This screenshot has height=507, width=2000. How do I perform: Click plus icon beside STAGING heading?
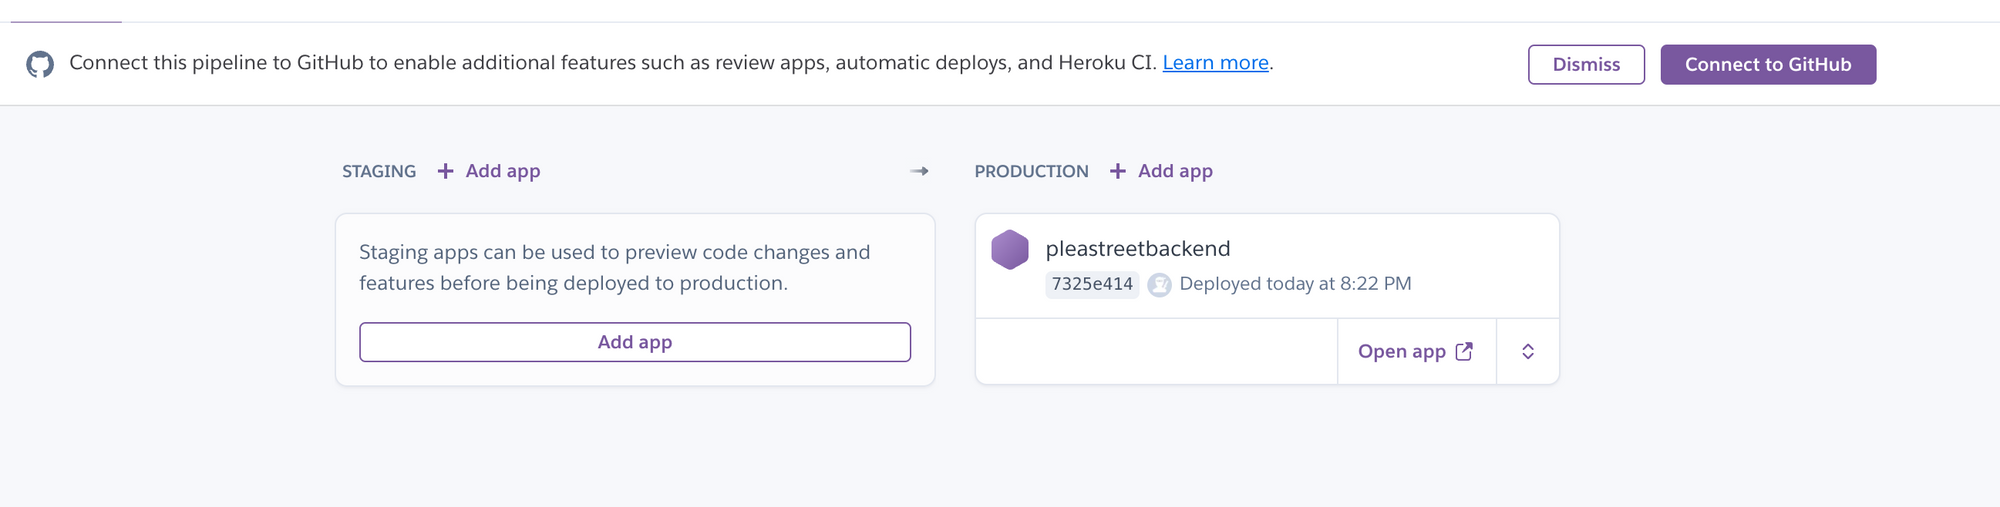coord(446,172)
